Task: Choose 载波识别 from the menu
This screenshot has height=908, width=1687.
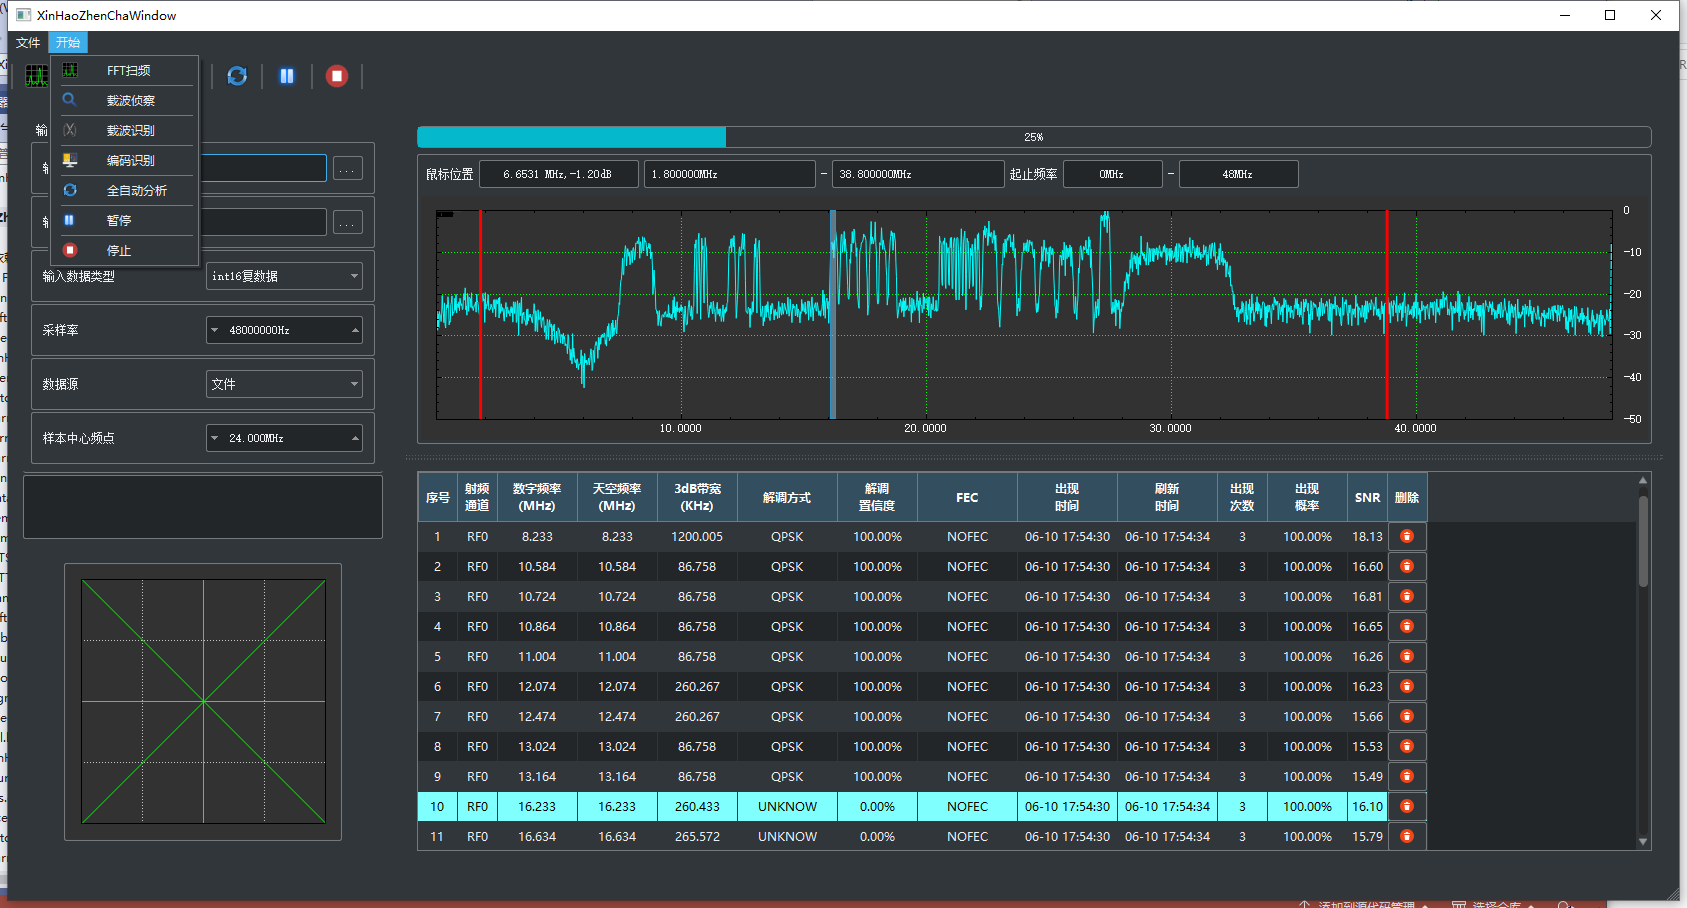Action: [125, 131]
